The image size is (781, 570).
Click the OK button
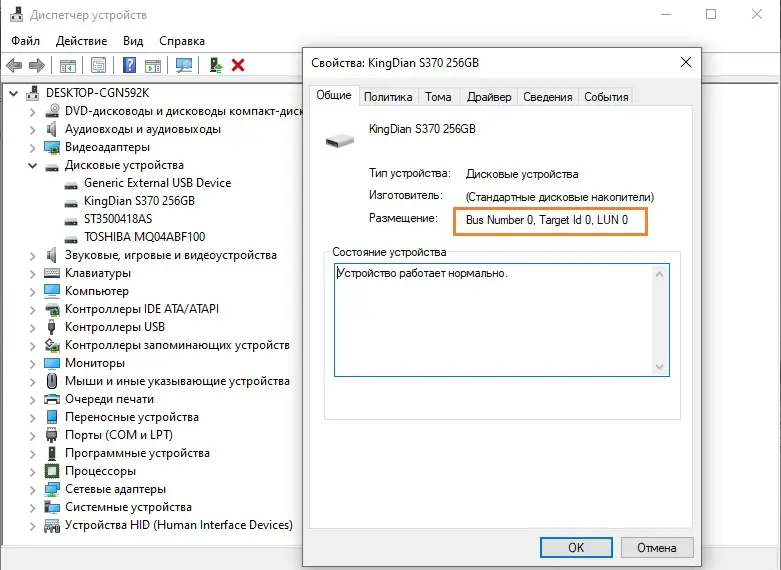click(x=576, y=548)
